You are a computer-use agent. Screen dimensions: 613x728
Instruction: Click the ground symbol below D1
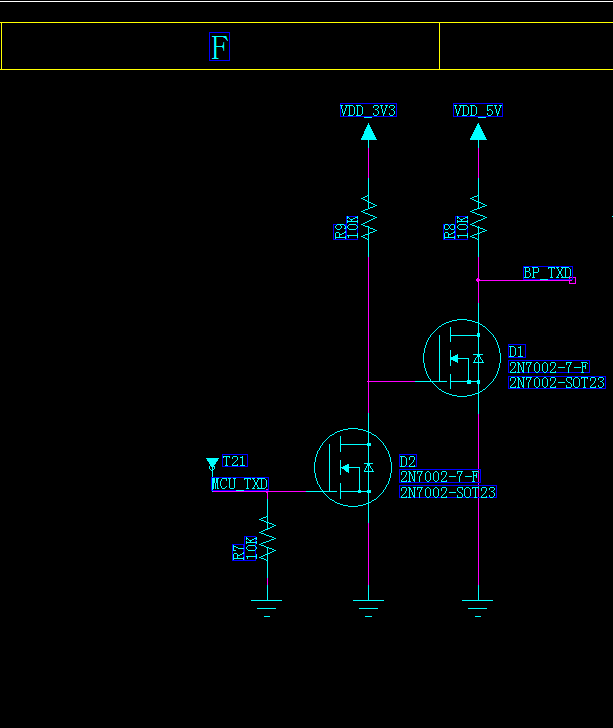coord(478,608)
